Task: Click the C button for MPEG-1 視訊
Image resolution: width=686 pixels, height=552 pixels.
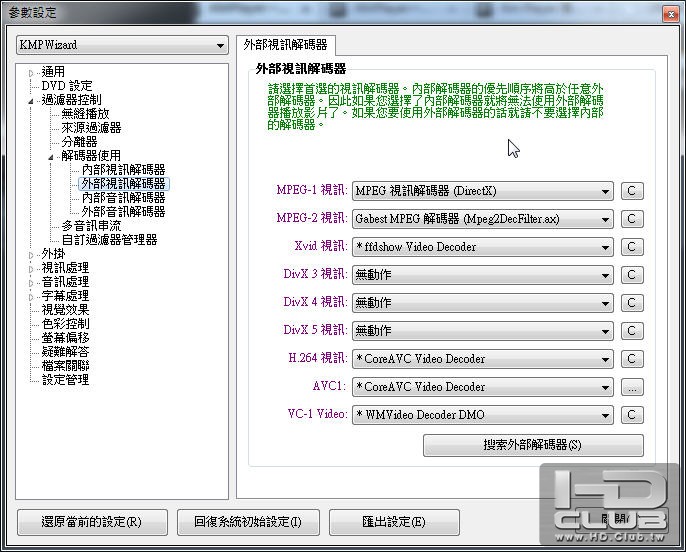Action: pos(632,191)
